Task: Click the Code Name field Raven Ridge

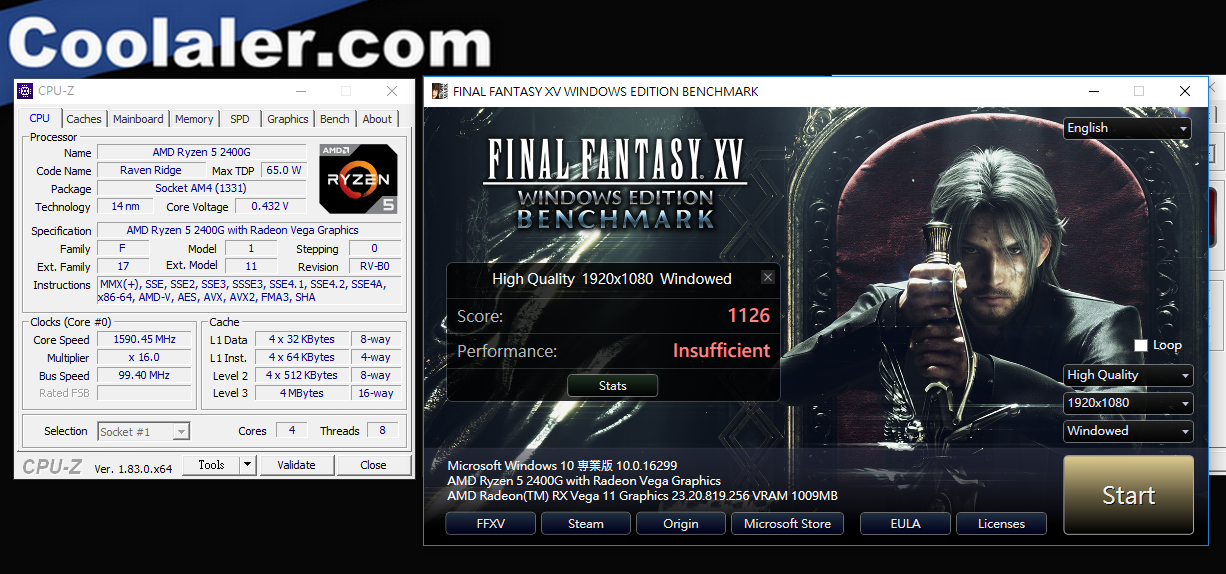Action: click(151, 171)
